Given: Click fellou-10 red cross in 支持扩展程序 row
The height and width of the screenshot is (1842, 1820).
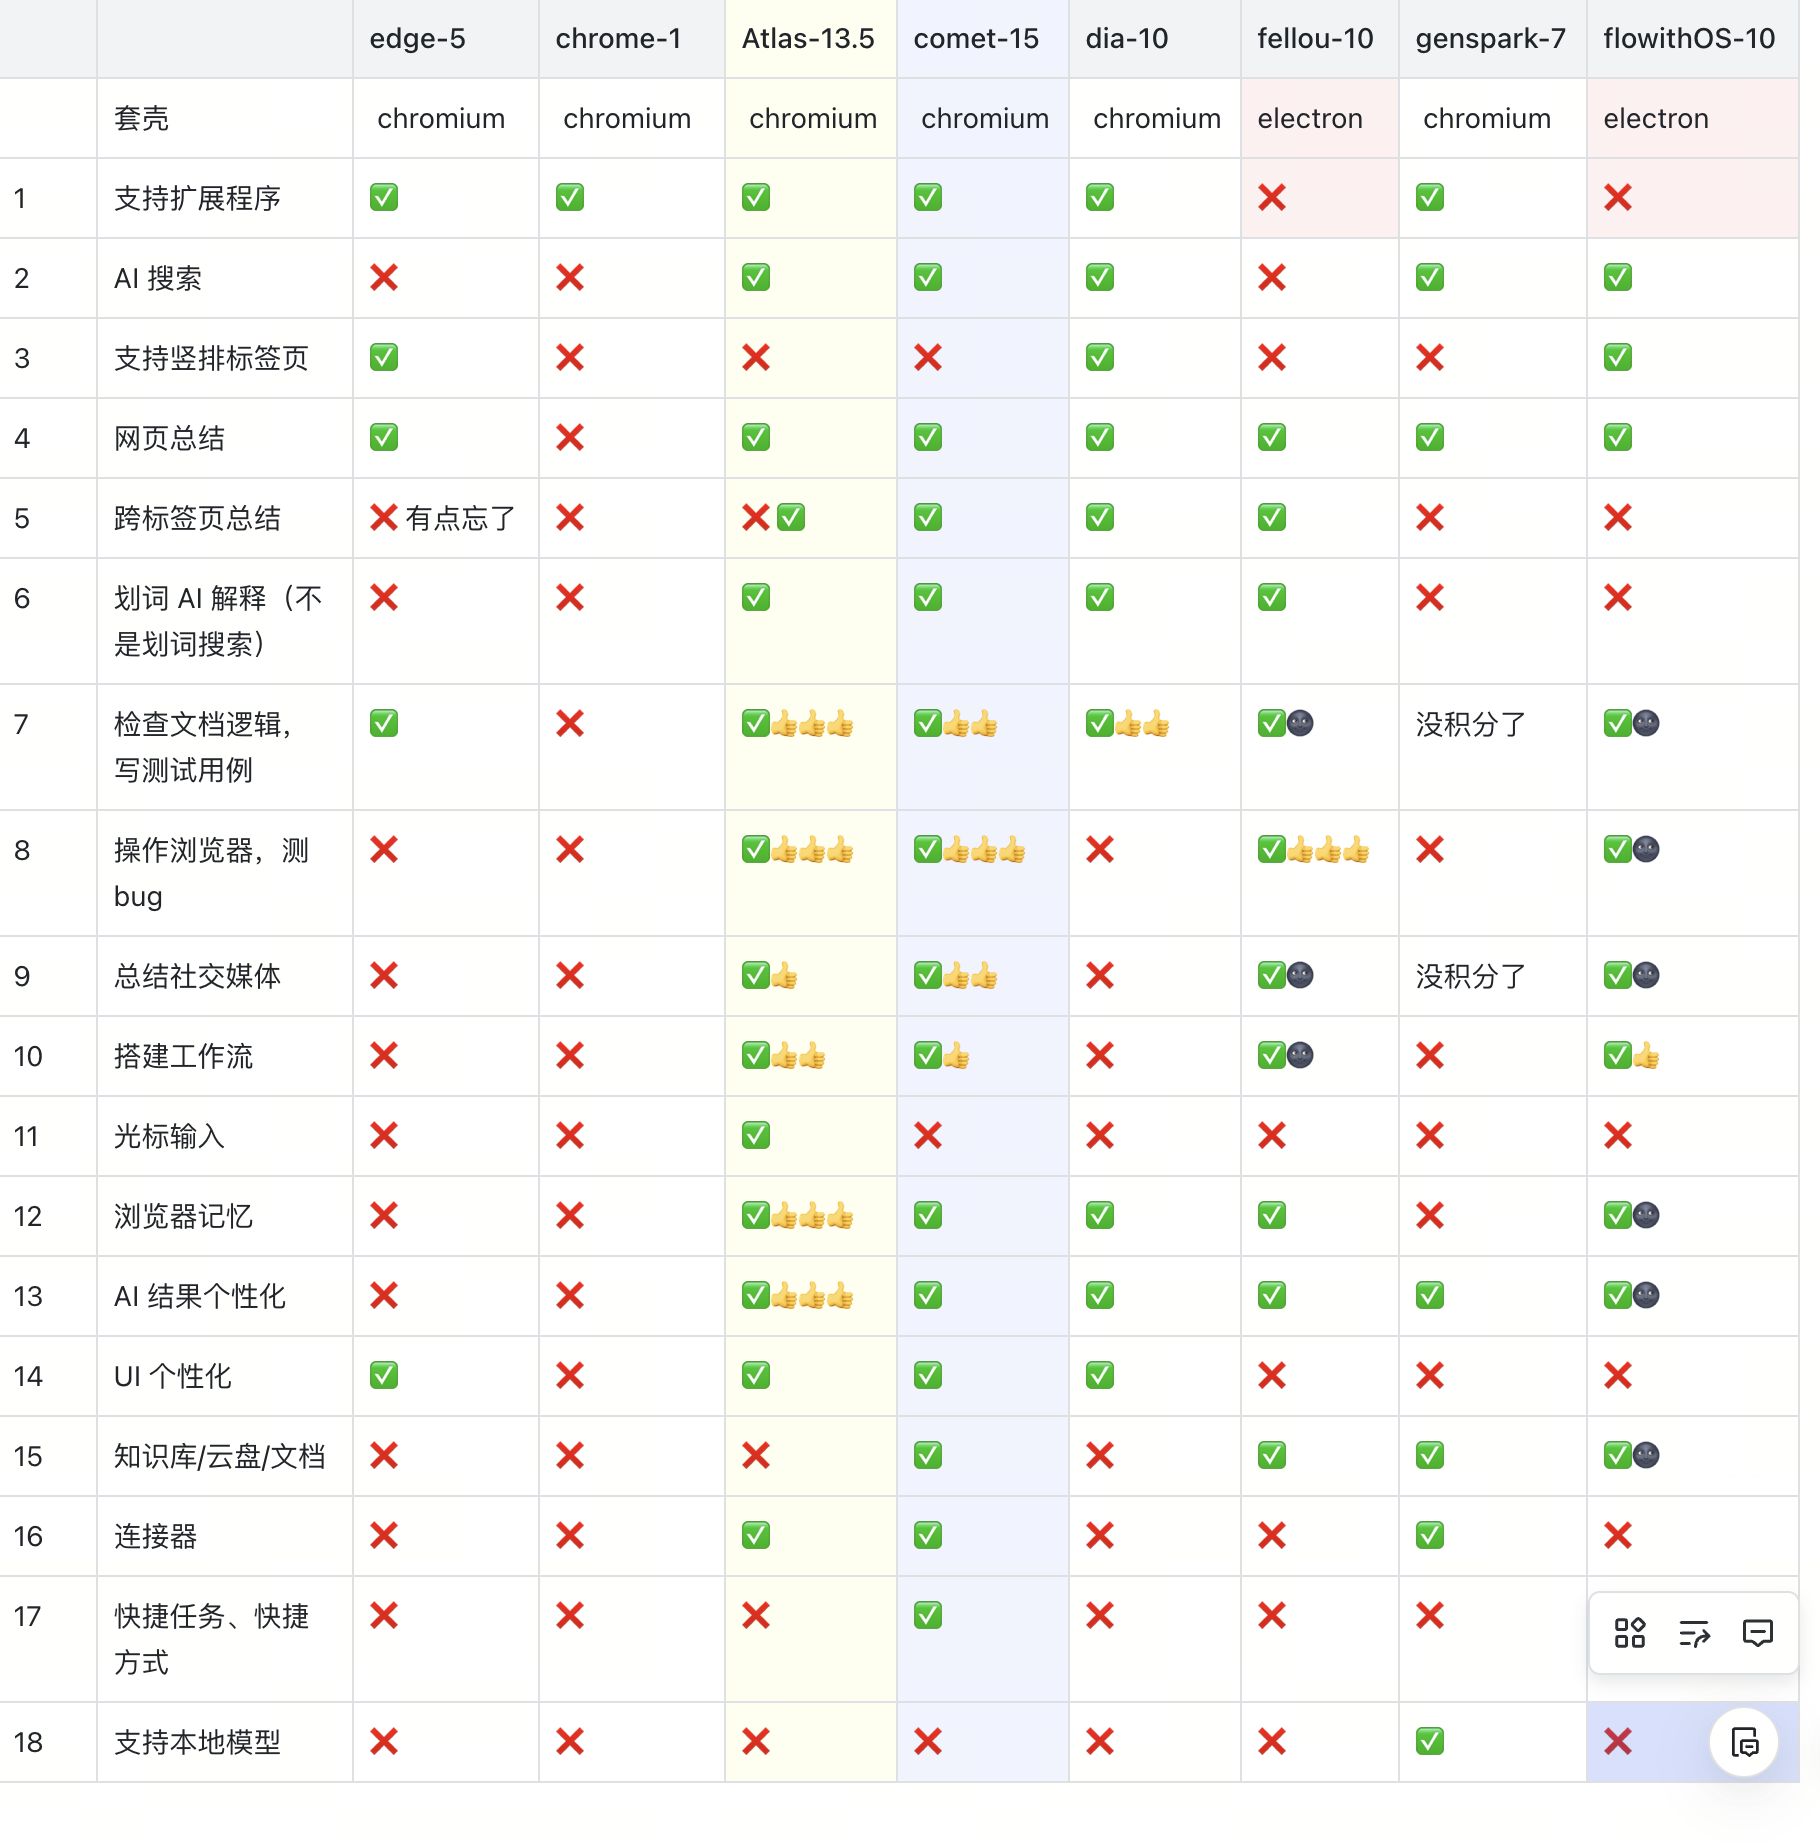Looking at the screenshot, I should tap(1272, 198).
